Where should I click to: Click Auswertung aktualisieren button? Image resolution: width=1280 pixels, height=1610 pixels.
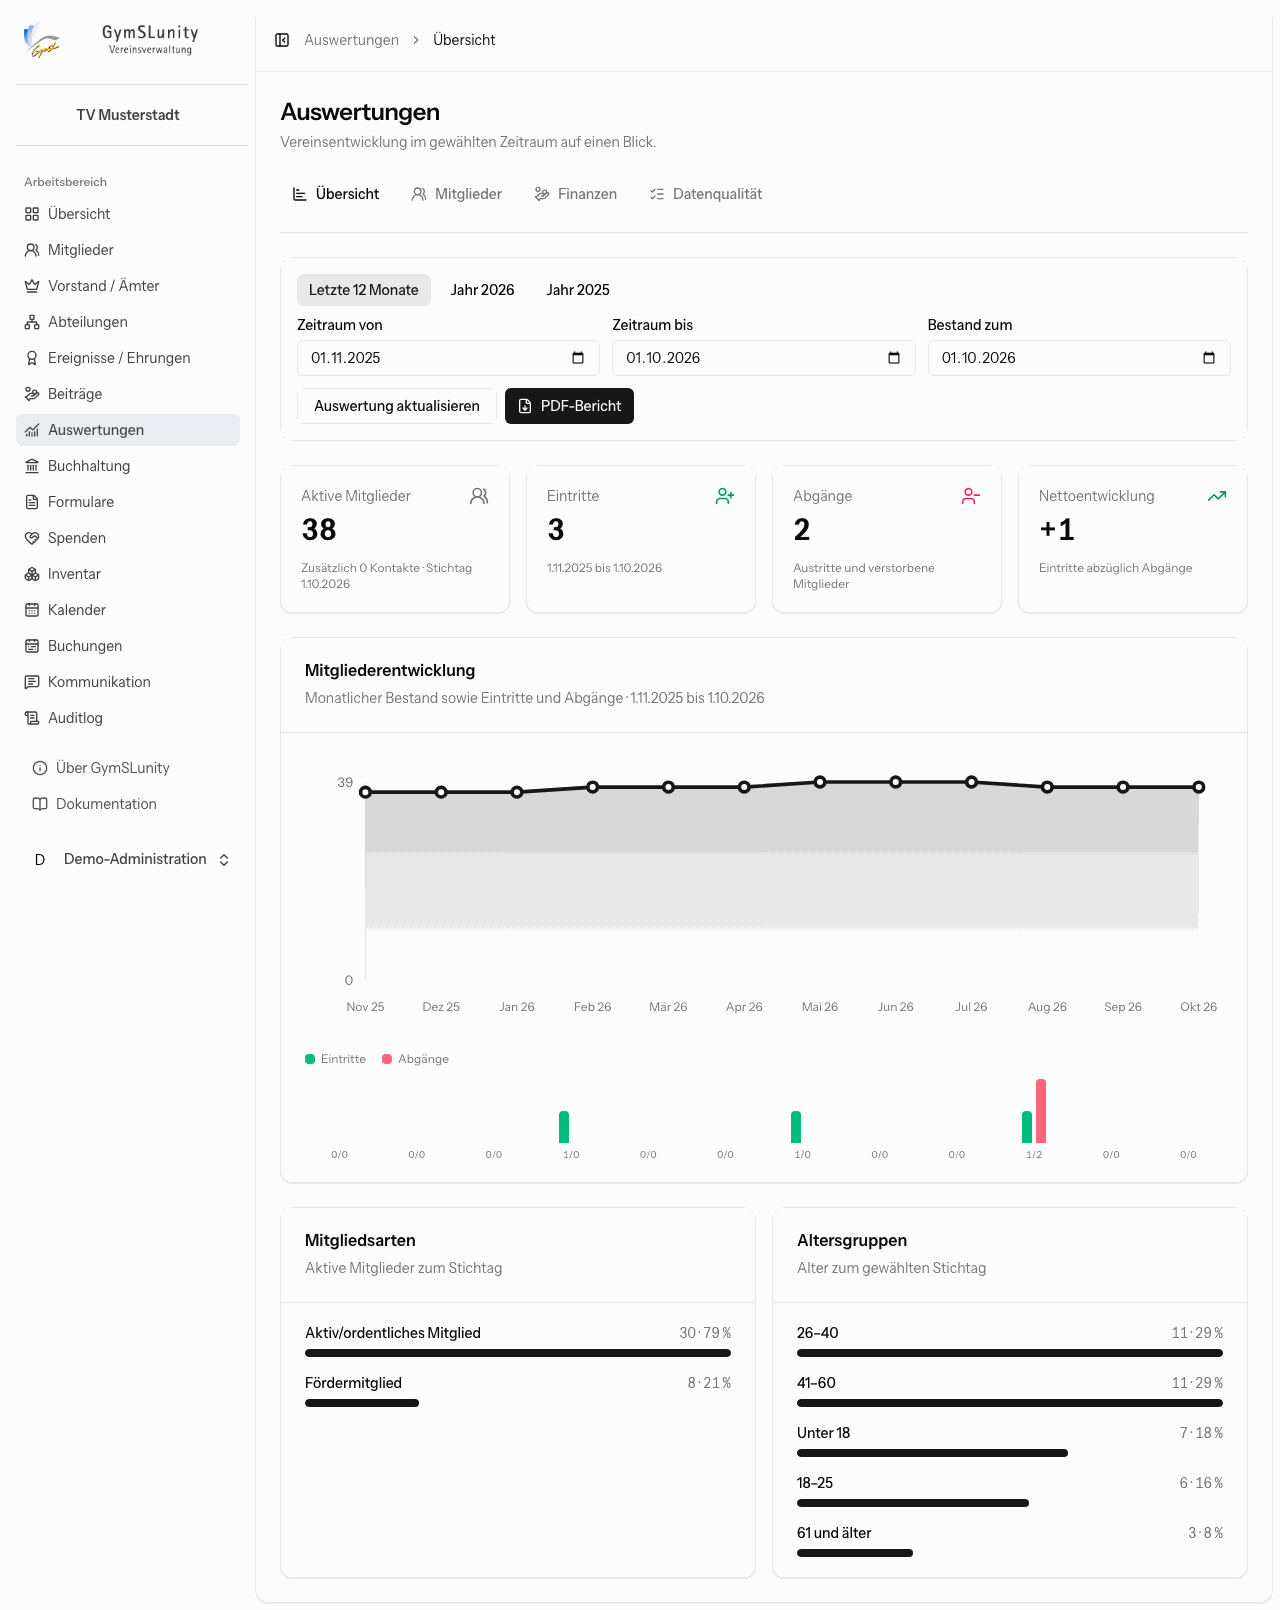[x=397, y=406]
